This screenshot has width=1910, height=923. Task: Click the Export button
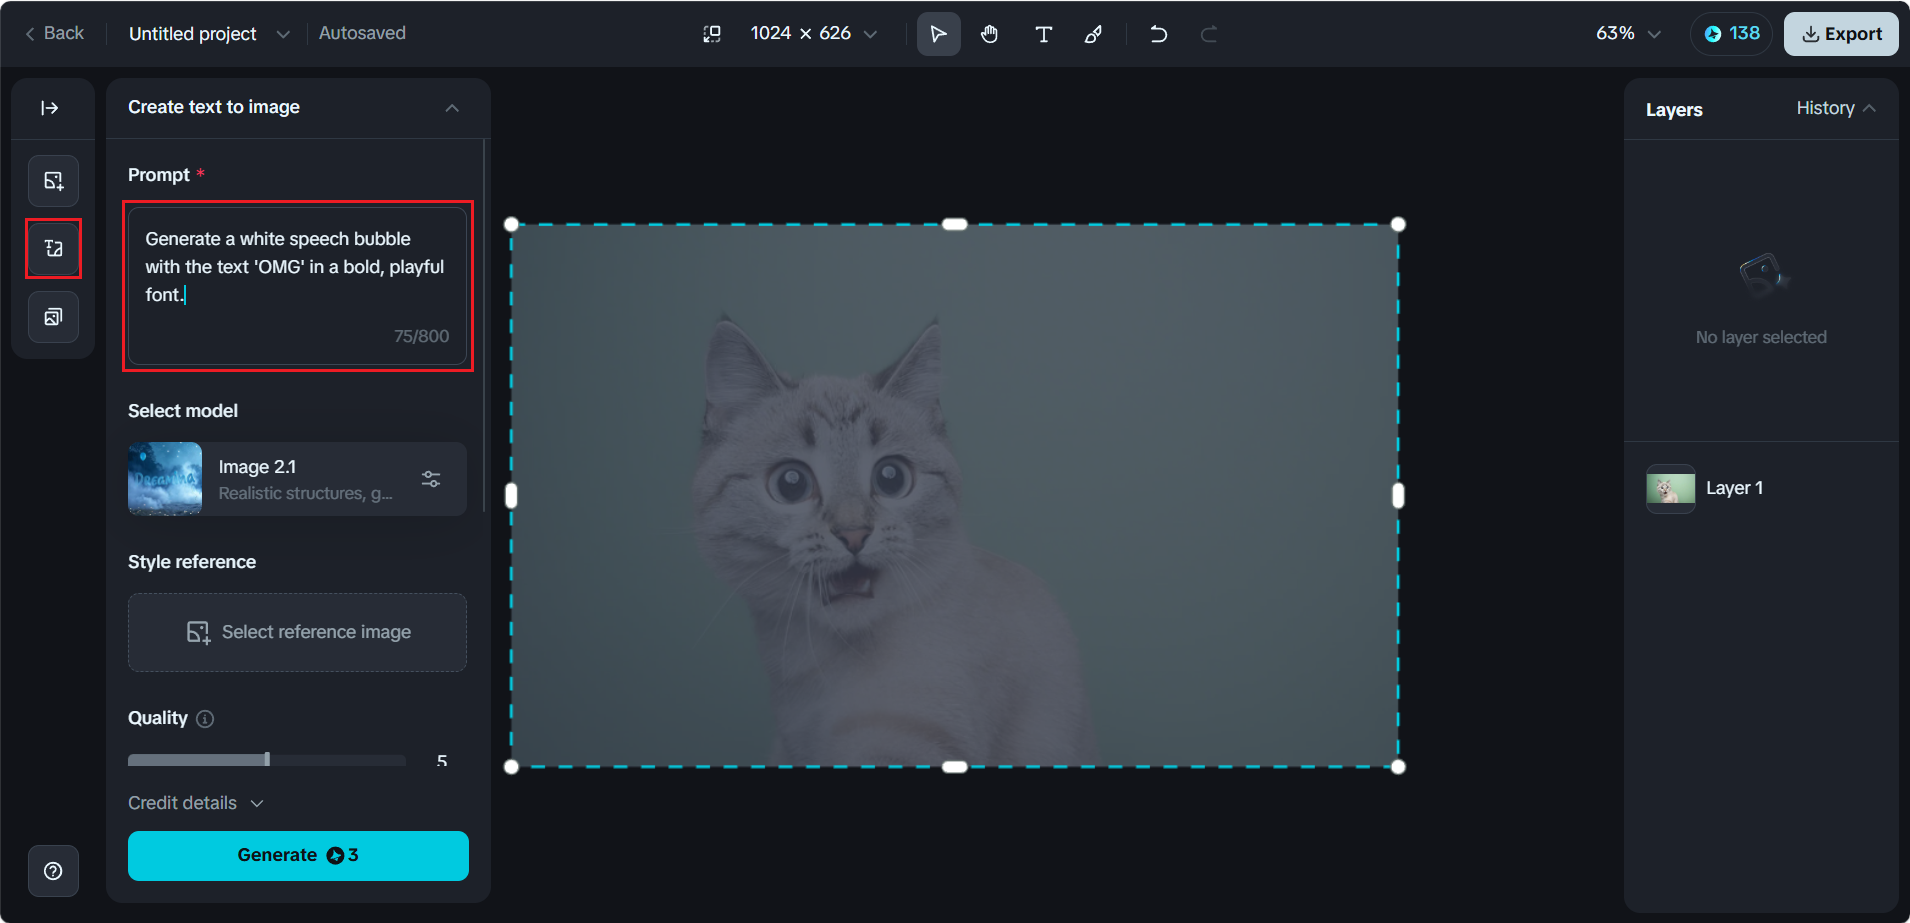coord(1841,34)
